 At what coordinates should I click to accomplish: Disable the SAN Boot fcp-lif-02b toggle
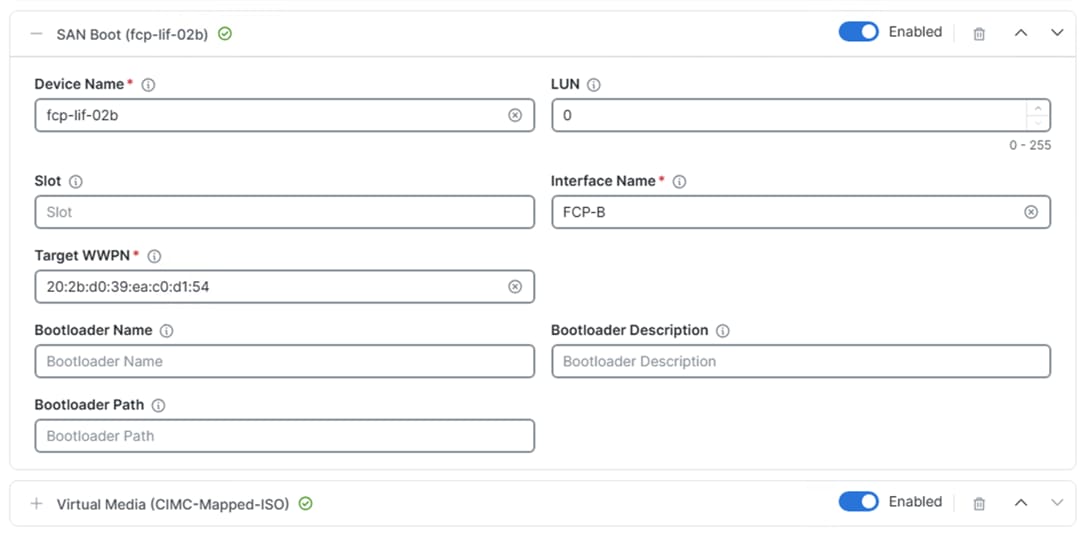pyautogui.click(x=859, y=32)
